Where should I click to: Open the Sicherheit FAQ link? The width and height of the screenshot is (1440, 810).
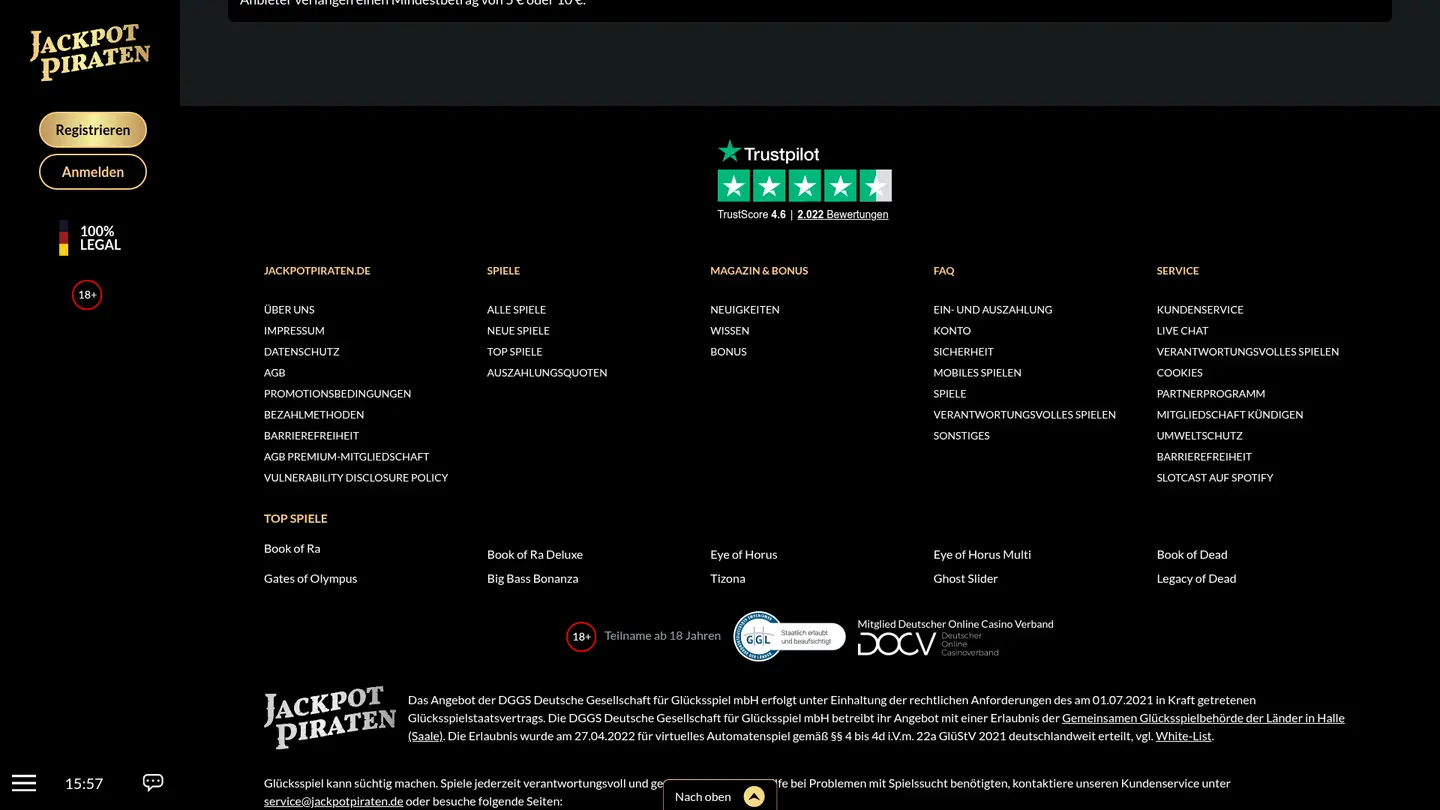click(x=963, y=352)
